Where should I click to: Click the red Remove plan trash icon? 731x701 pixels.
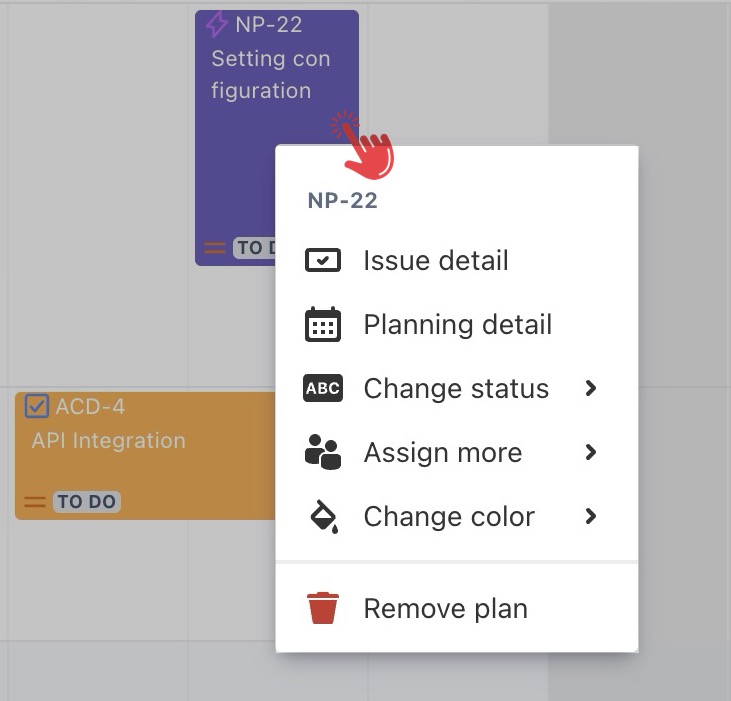pos(322,608)
